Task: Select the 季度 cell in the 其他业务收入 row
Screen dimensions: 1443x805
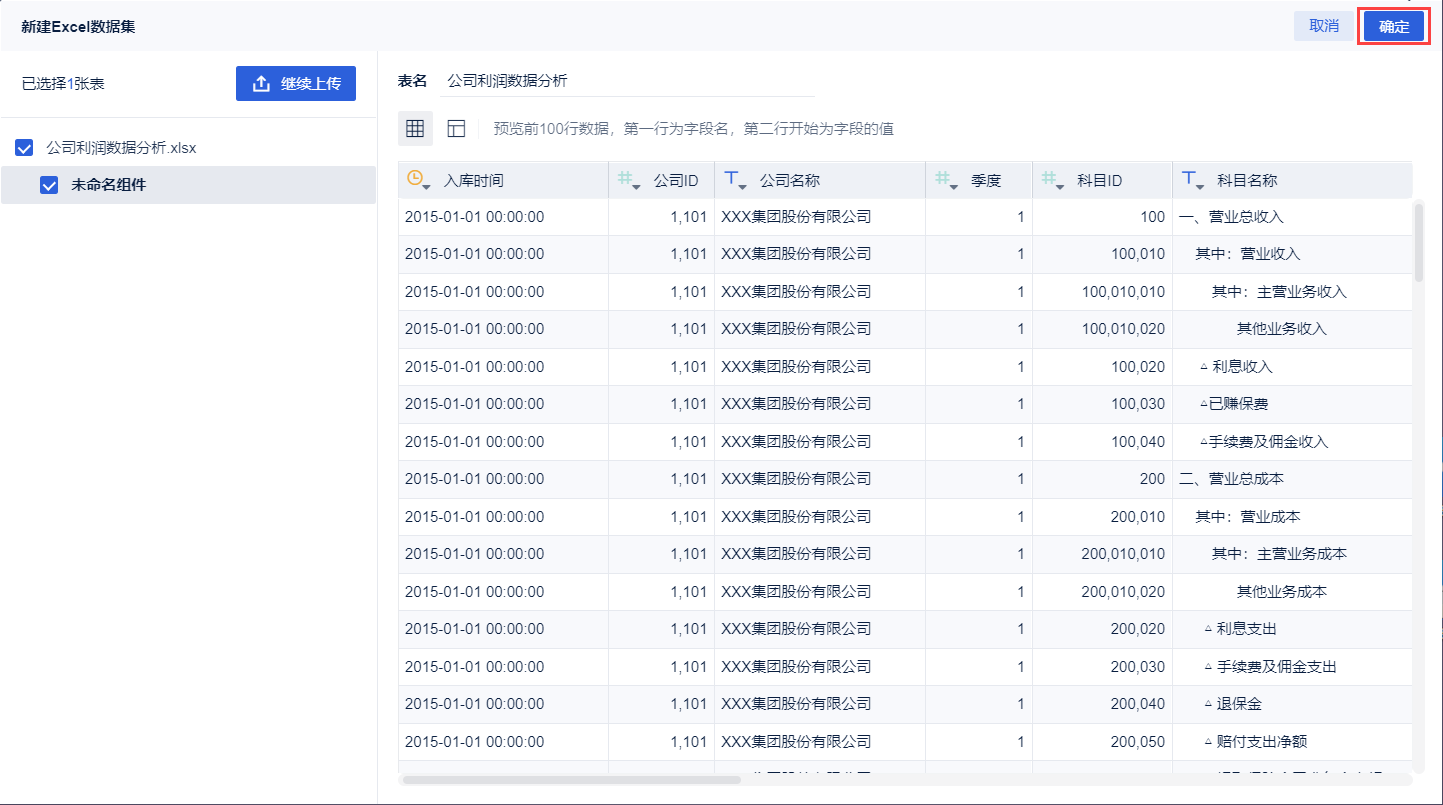Action: point(979,329)
